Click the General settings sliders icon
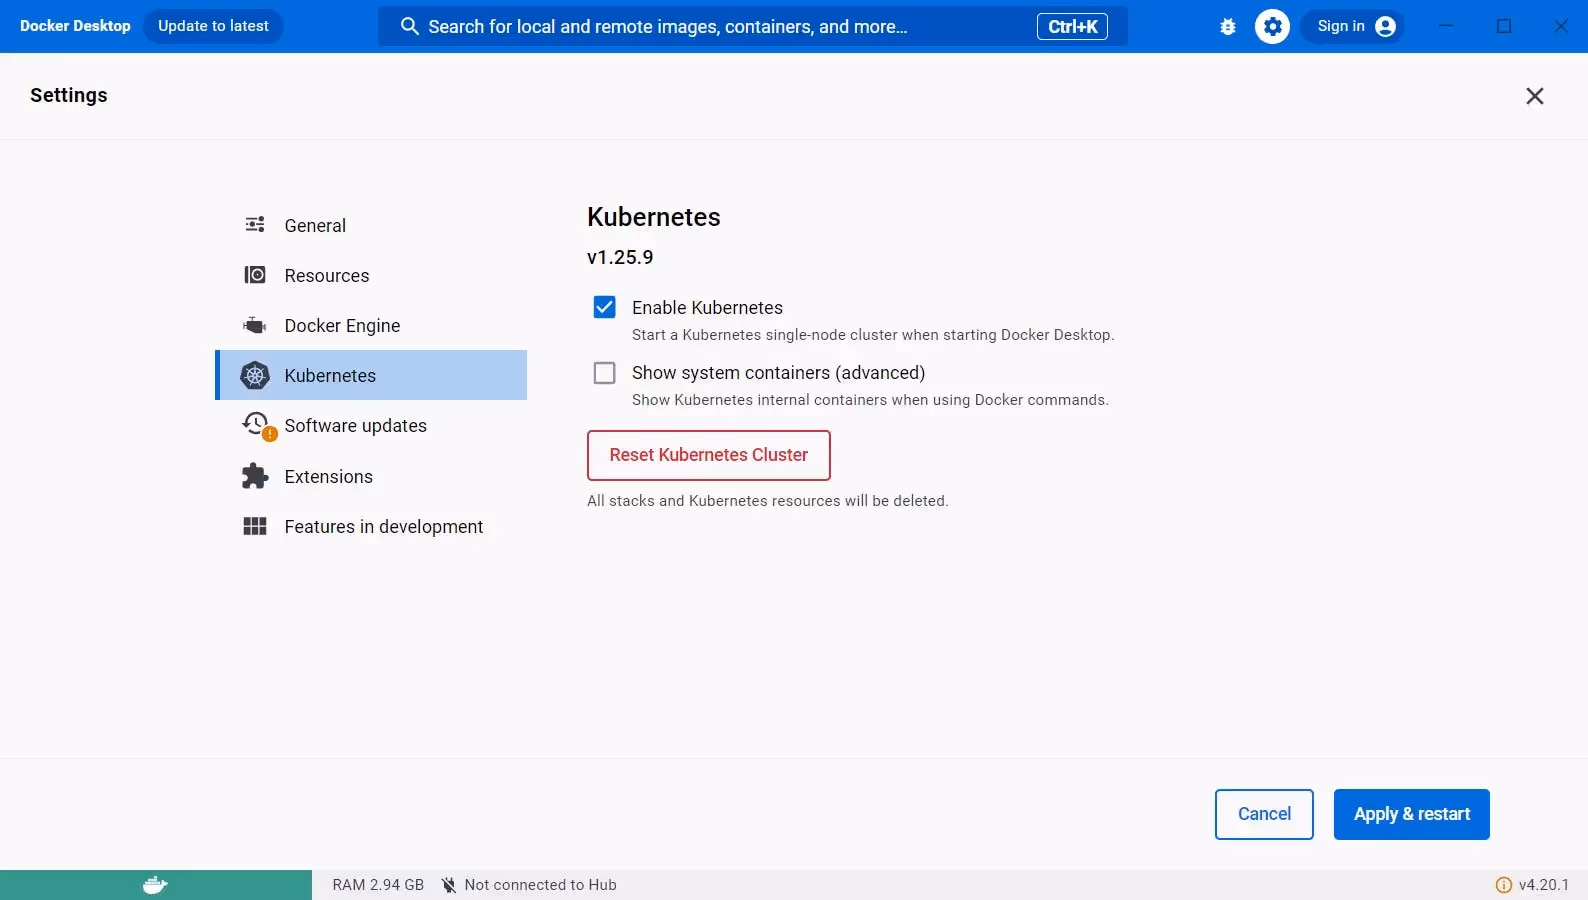 coord(255,225)
